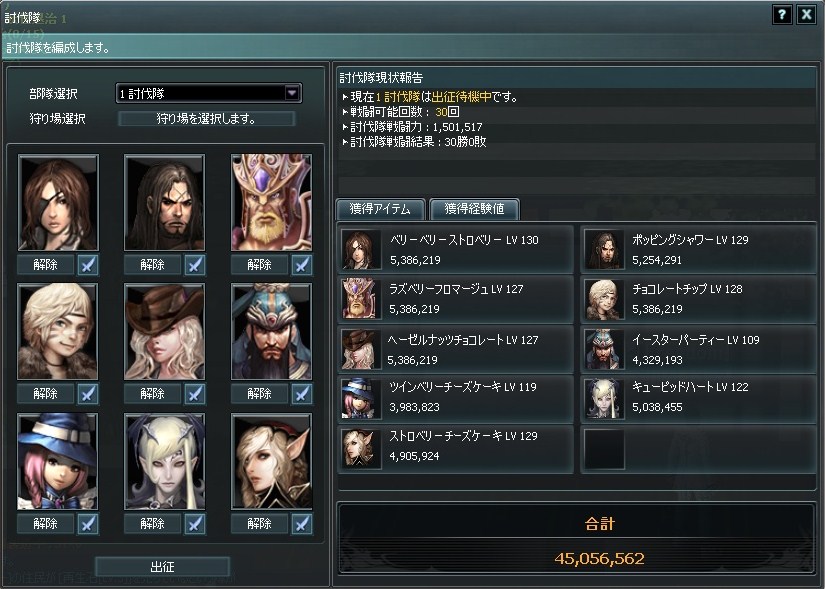Click the large elf-eared blonde woman portrait
The height and width of the screenshot is (589, 825).
[271, 462]
